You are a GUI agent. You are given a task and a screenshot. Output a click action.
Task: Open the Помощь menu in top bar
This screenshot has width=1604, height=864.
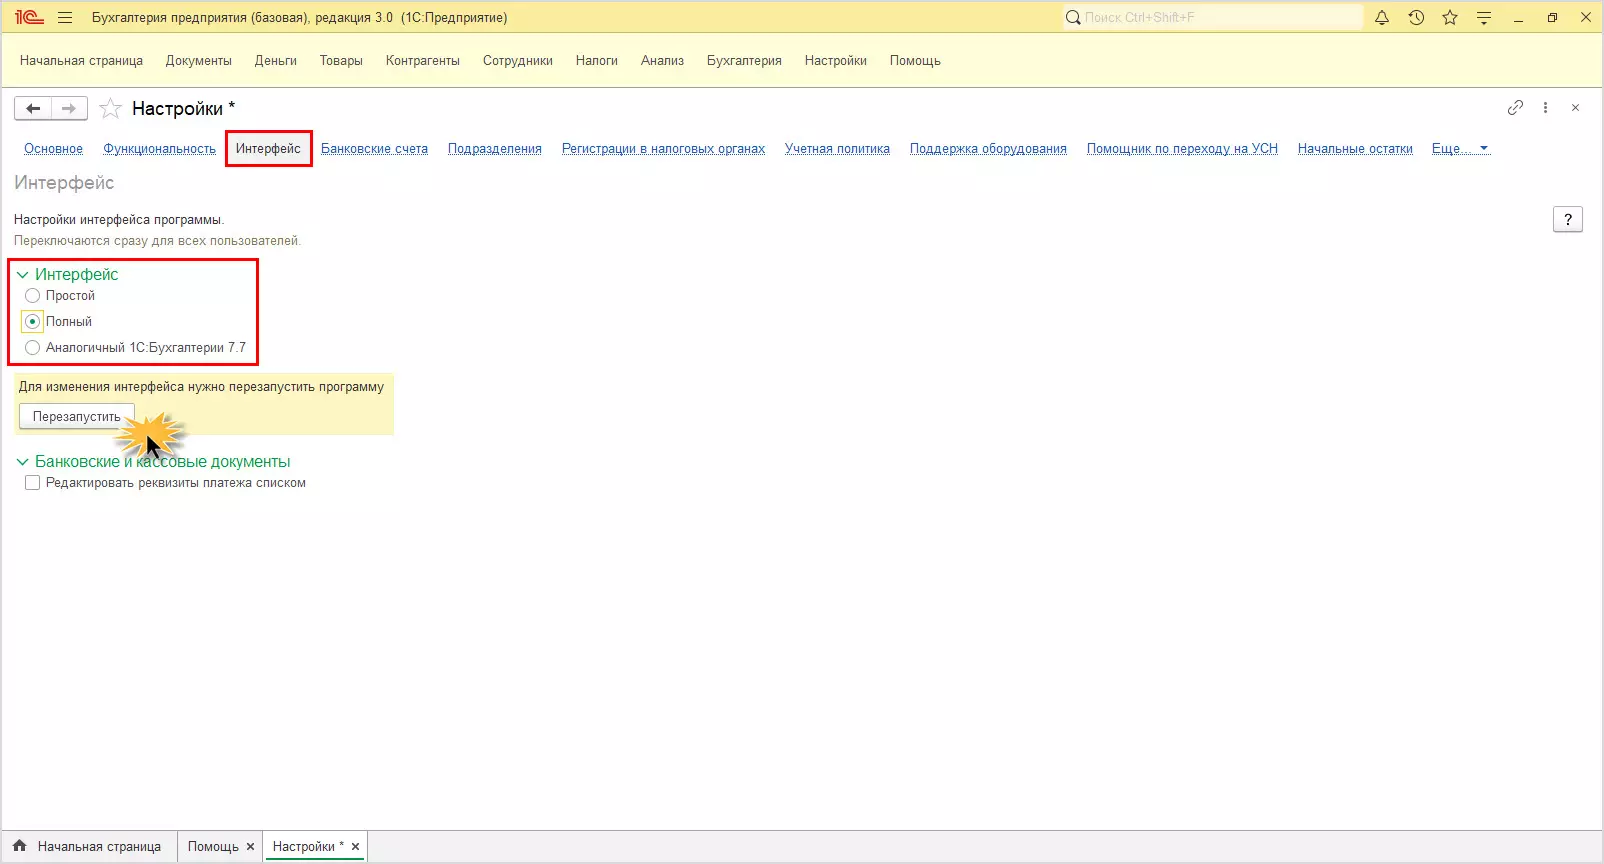pyautogui.click(x=915, y=61)
